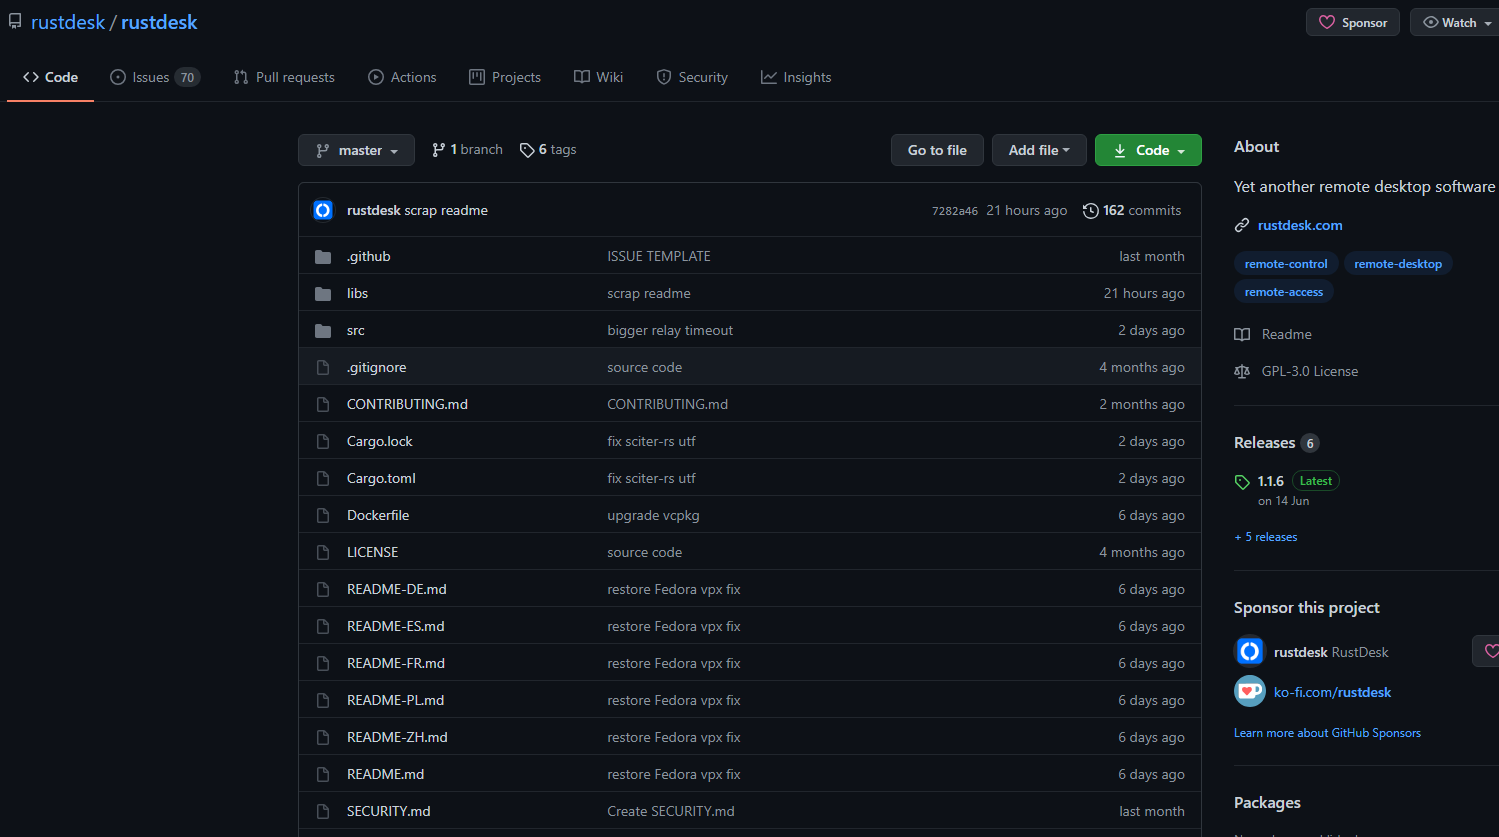Click the .gitignore file icon
Screen dimensions: 1499x837
[323, 368]
